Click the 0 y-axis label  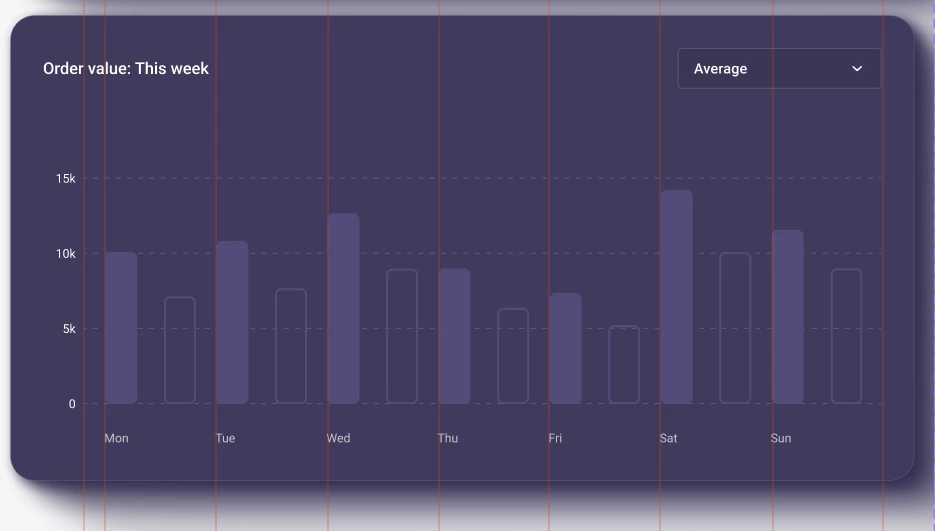[72, 404]
